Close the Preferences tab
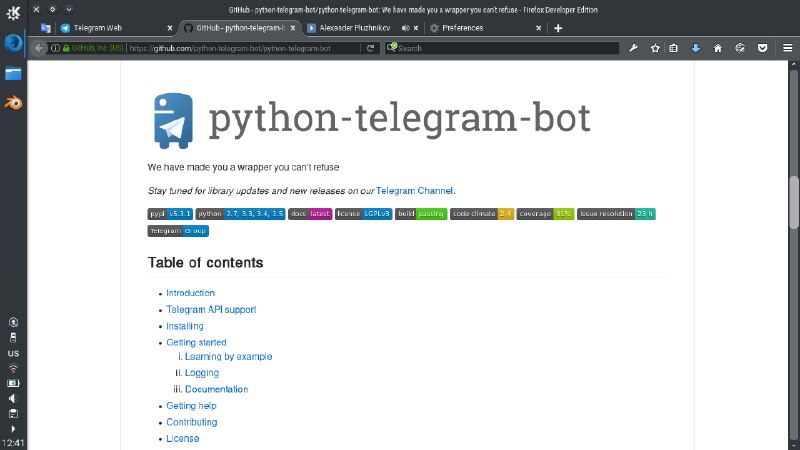This screenshot has height=450, width=800. click(538, 28)
